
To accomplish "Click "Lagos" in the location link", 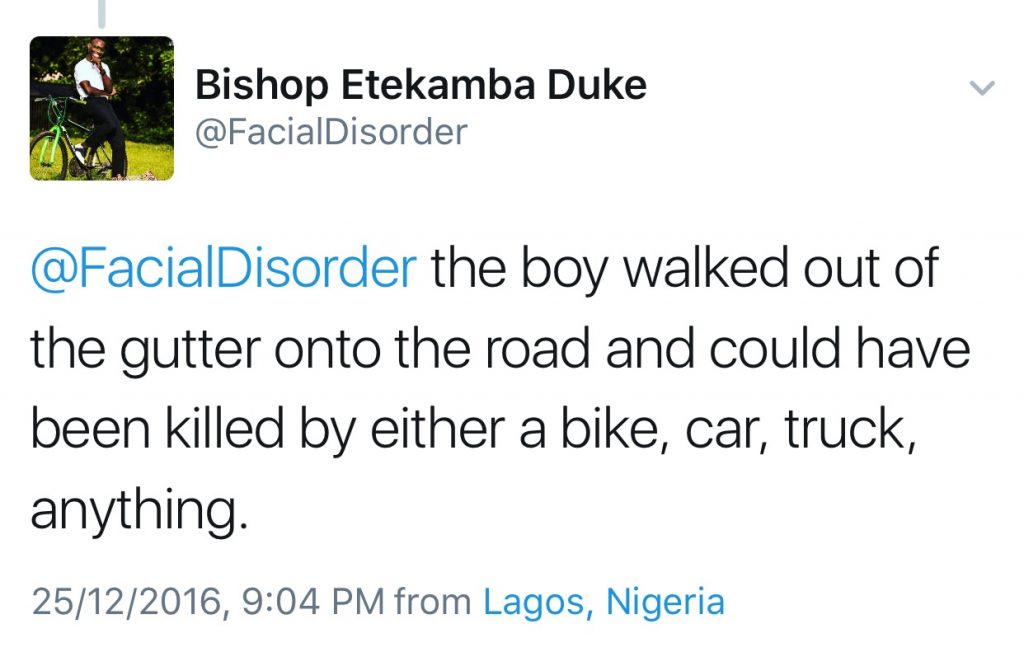I will (534, 602).
